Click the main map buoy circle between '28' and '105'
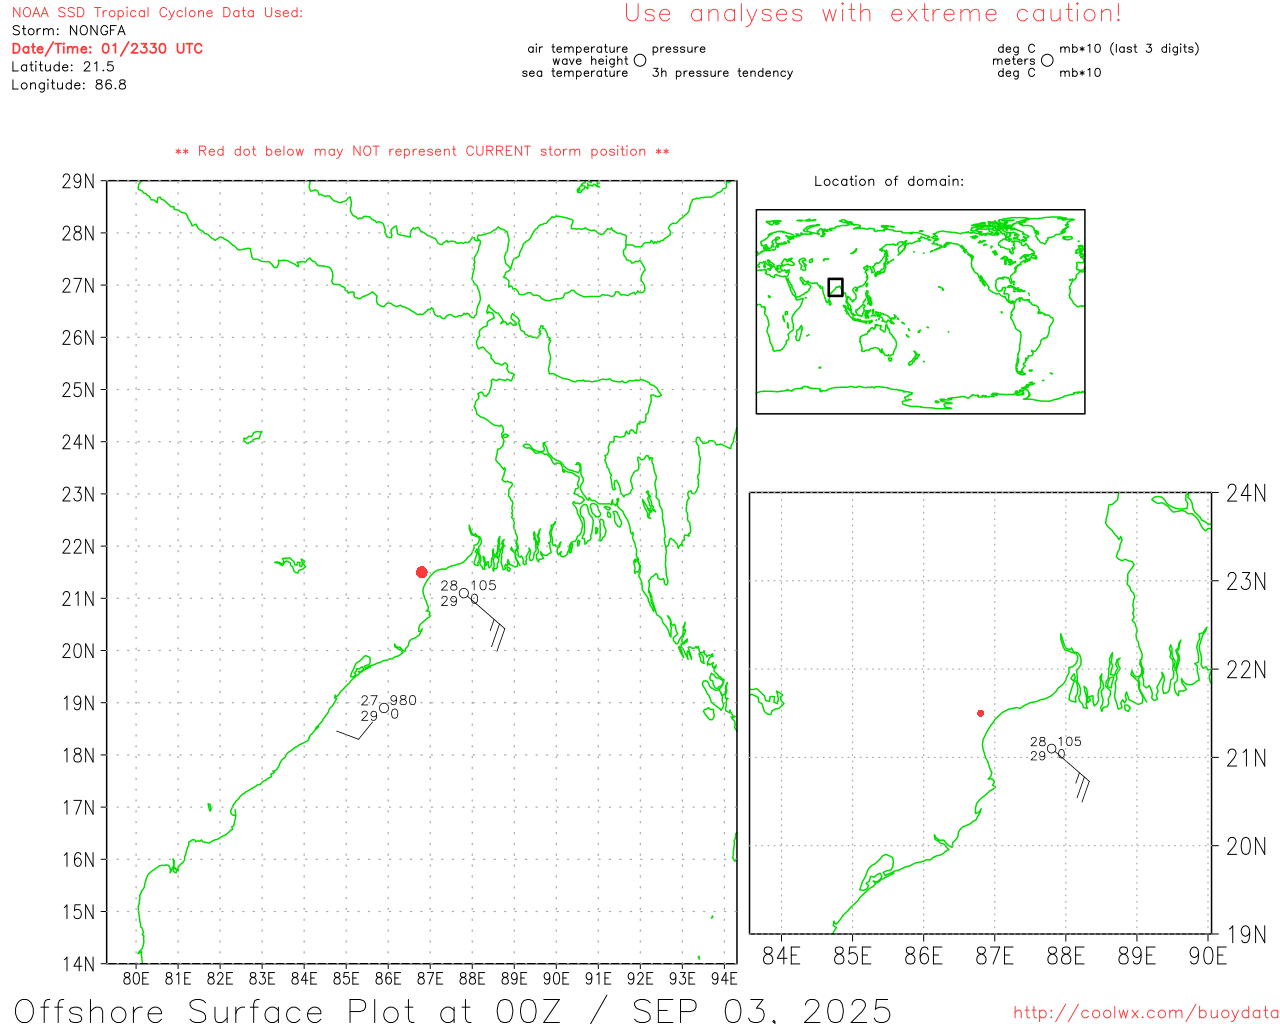The height and width of the screenshot is (1024, 1280). point(464,593)
